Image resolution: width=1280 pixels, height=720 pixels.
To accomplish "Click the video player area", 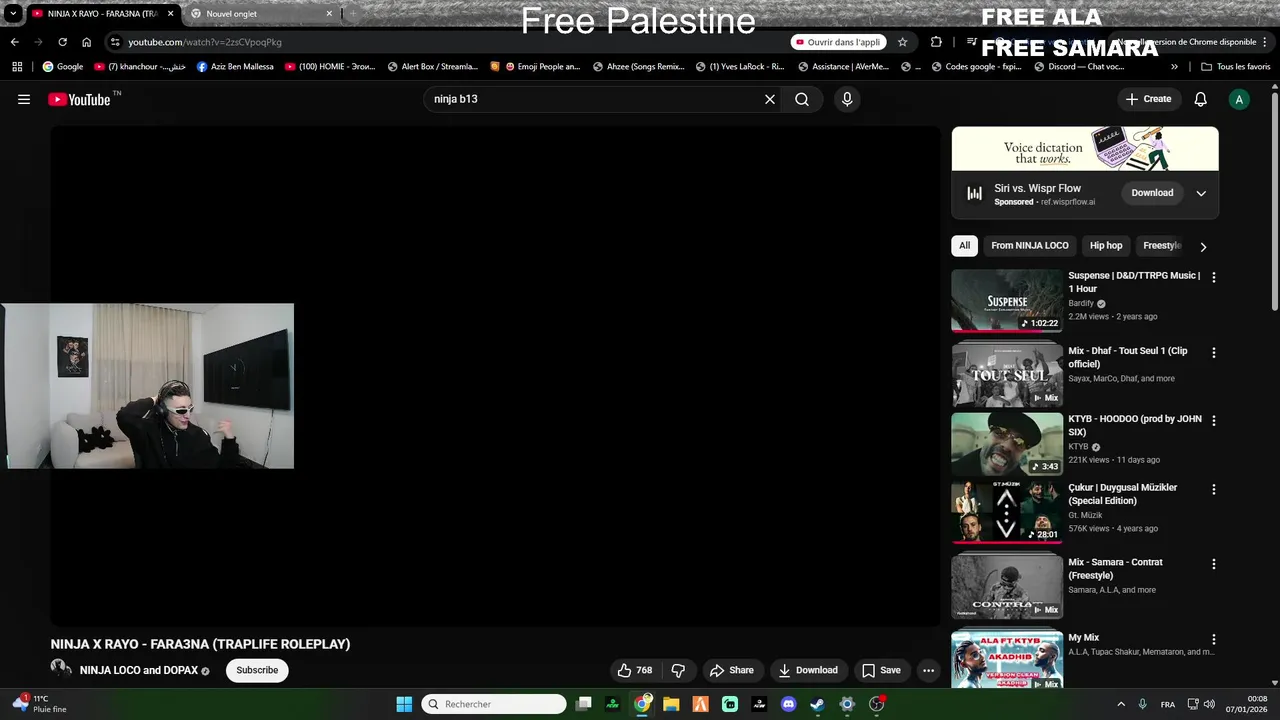I will click(496, 376).
